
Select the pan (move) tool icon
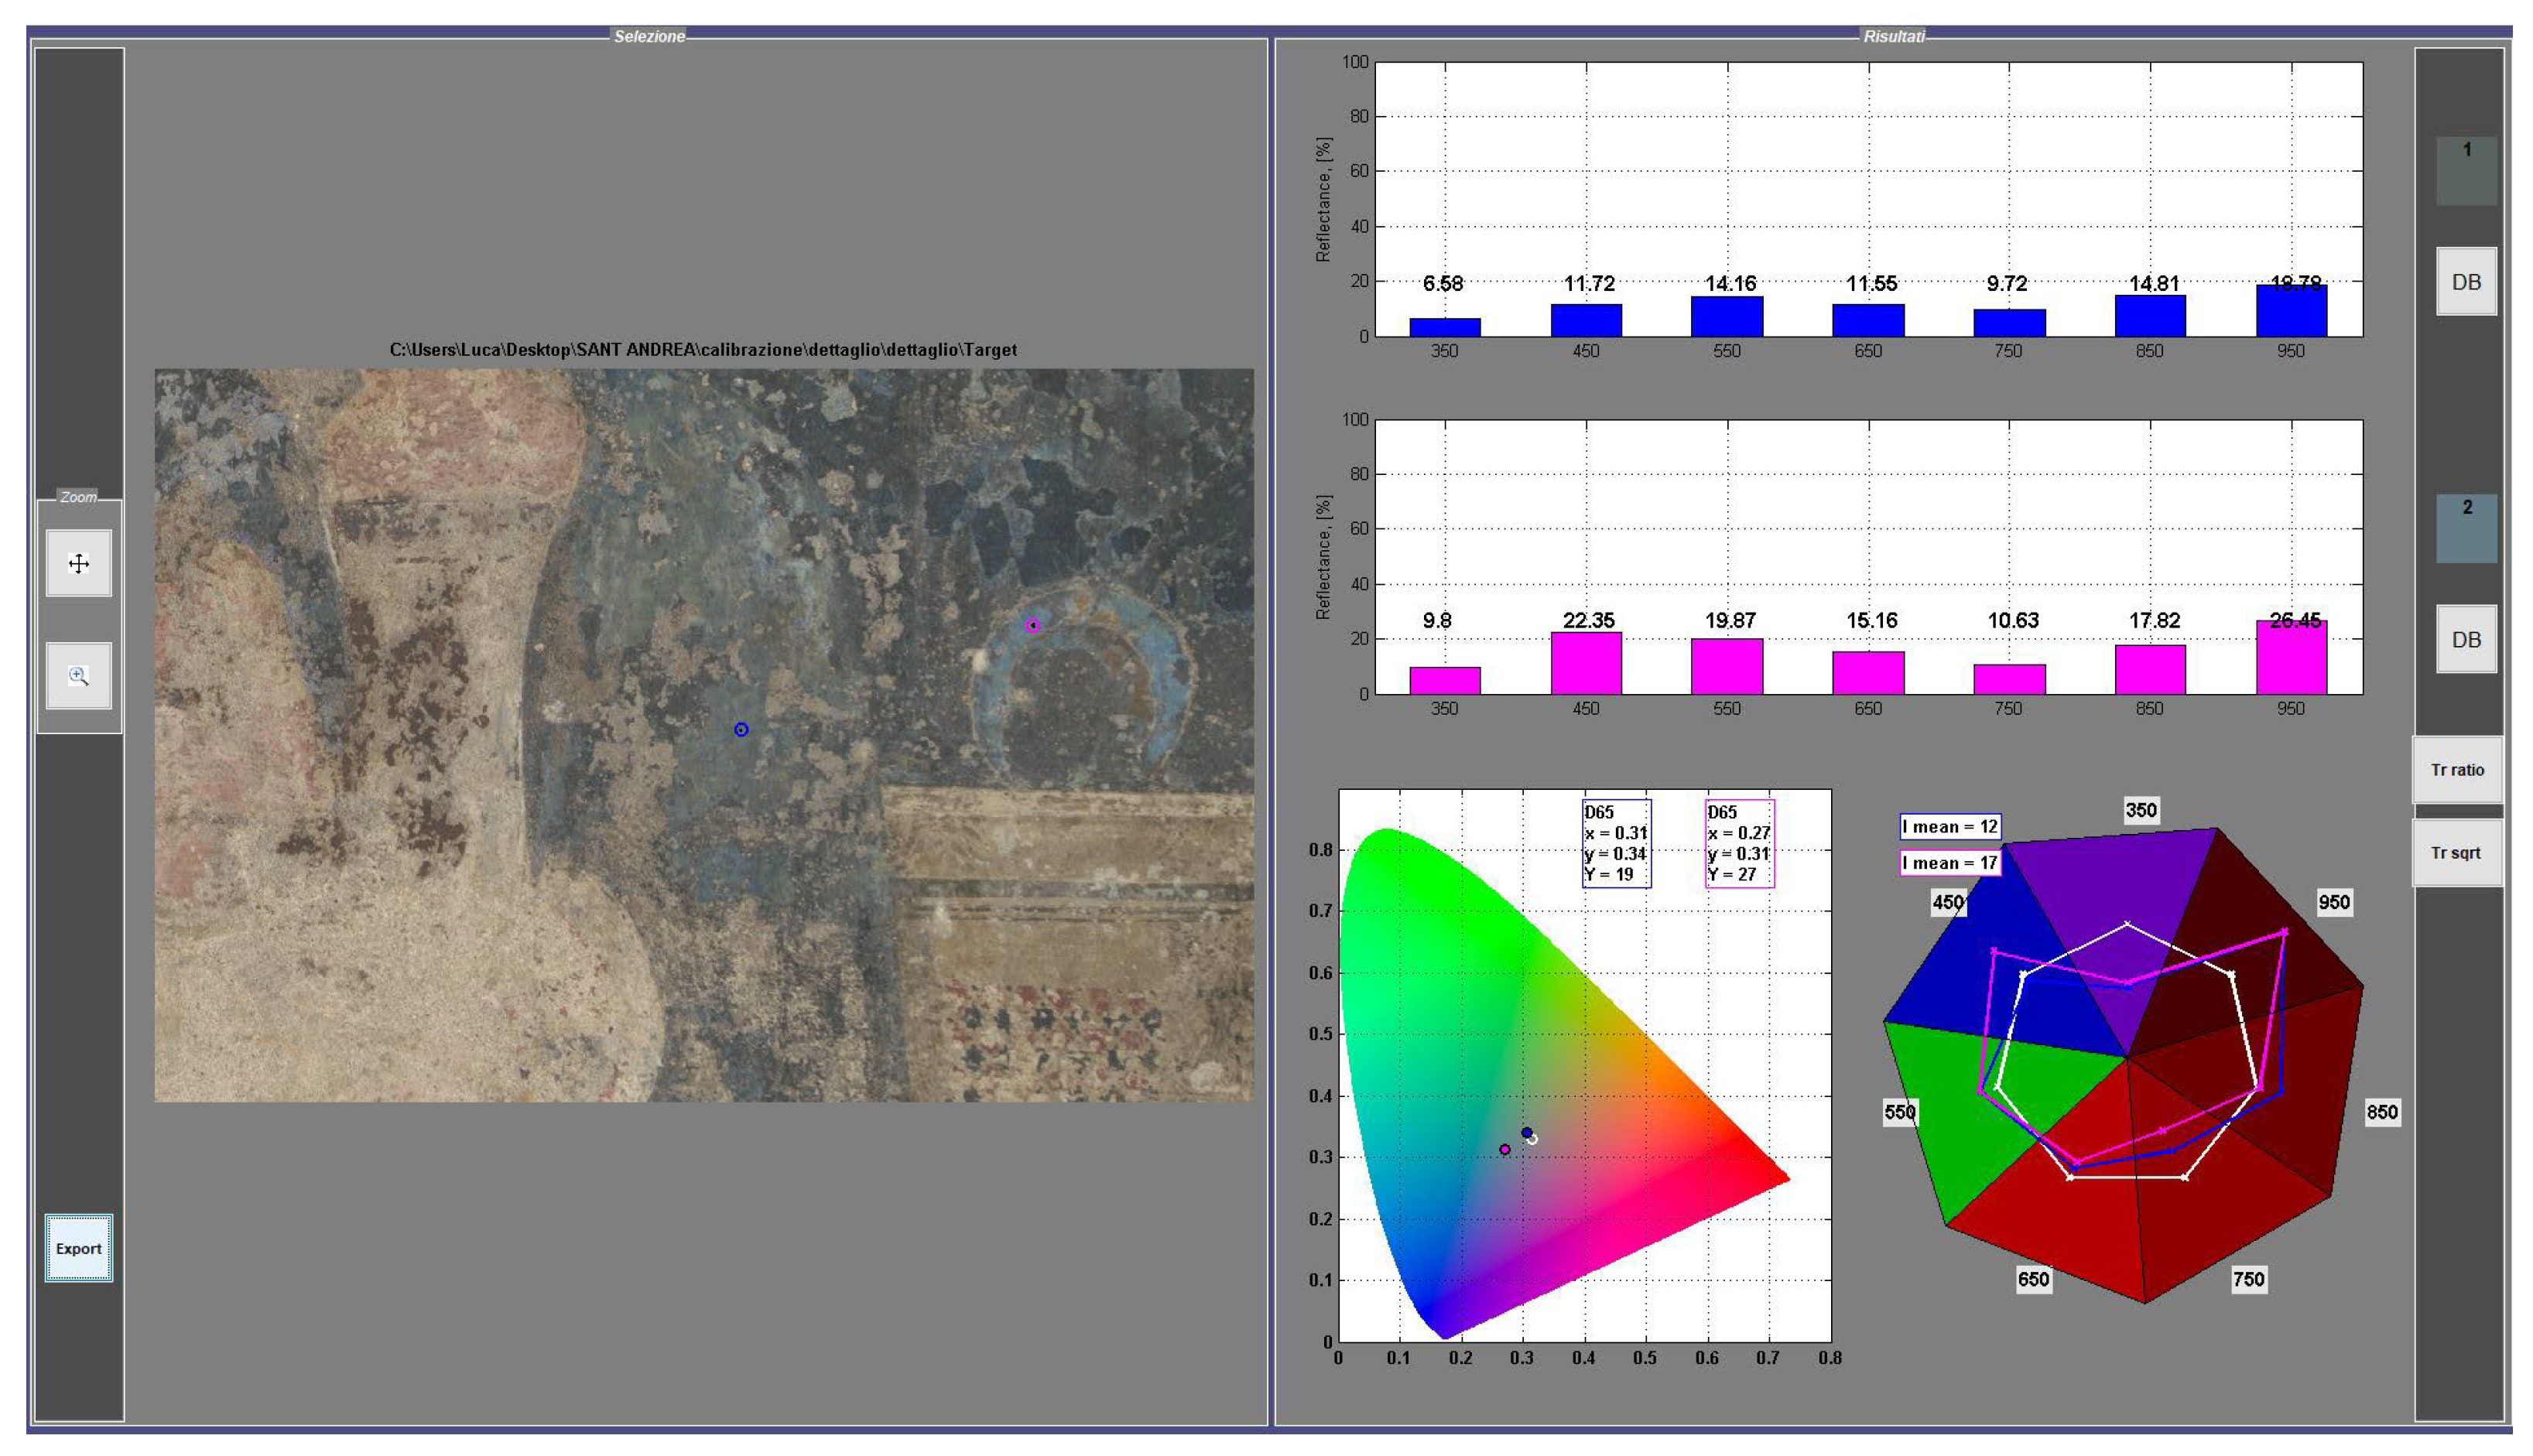tap(79, 564)
